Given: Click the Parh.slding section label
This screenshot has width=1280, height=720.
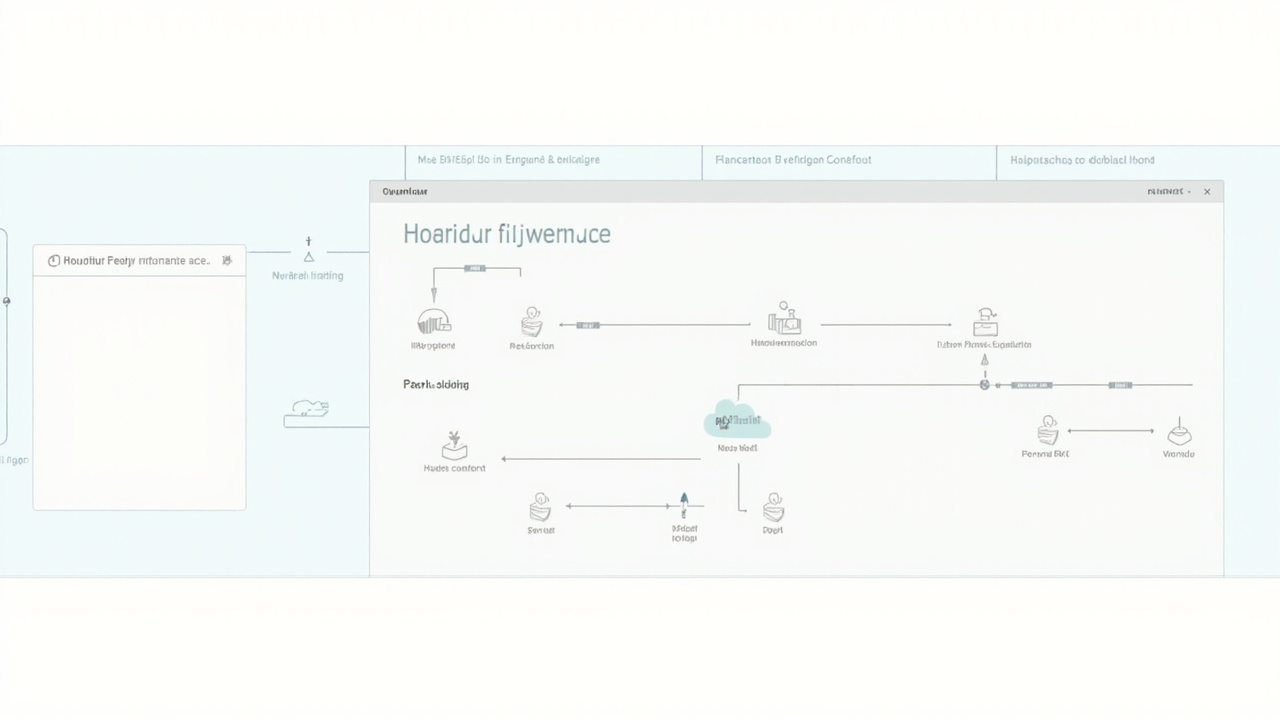Looking at the screenshot, I should coord(436,384).
